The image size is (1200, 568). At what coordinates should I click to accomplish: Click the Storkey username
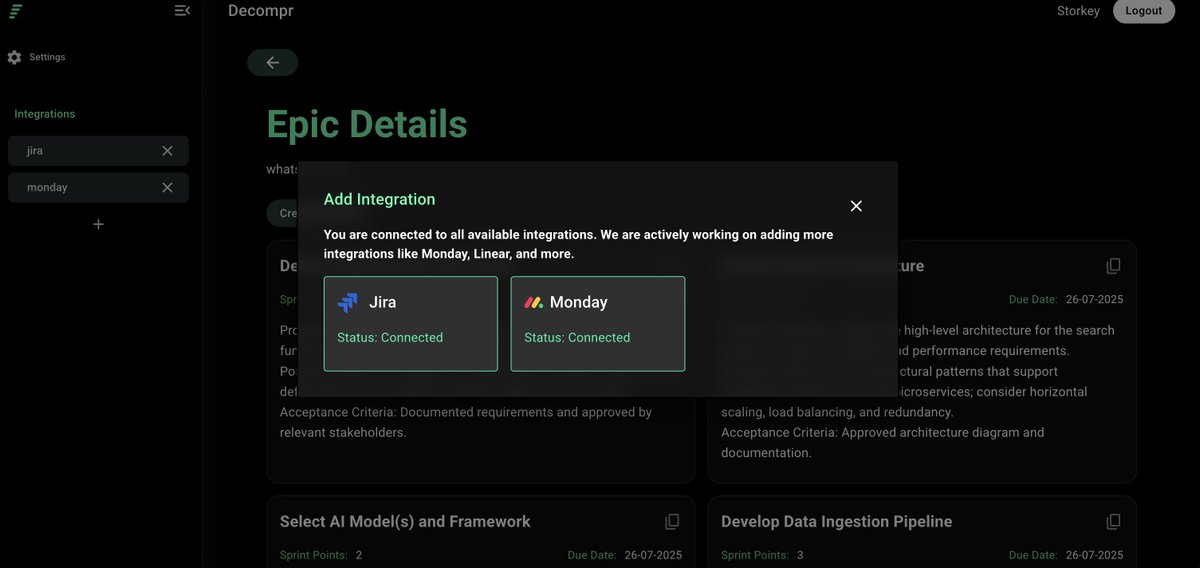point(1078,11)
